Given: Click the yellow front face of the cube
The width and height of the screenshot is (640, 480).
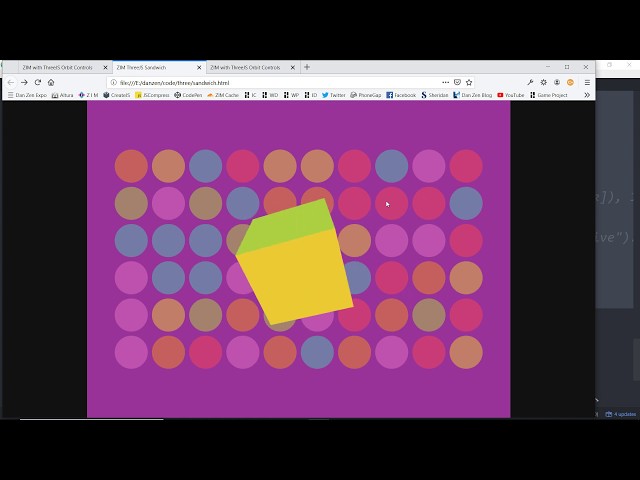Looking at the screenshot, I should pyautogui.click(x=296, y=278).
